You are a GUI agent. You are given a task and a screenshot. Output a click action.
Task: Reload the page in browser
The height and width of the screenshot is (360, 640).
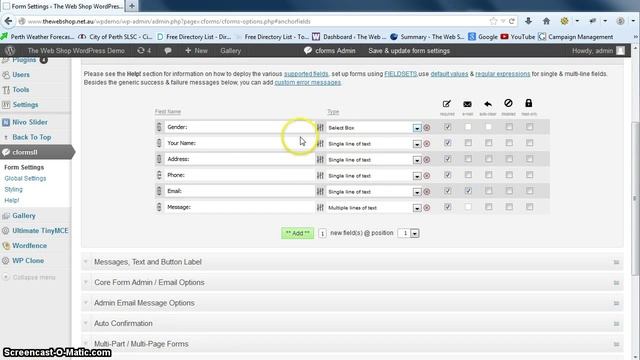pos(511,21)
